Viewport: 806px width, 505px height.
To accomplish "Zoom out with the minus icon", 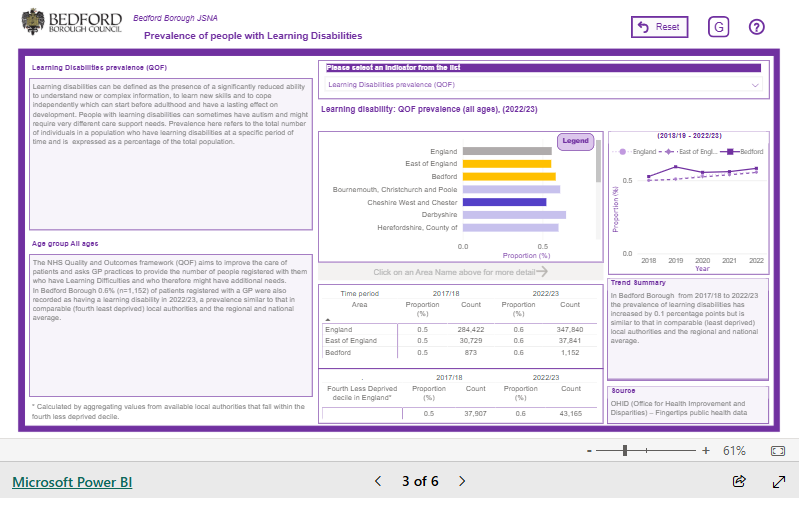I will pyautogui.click(x=589, y=451).
